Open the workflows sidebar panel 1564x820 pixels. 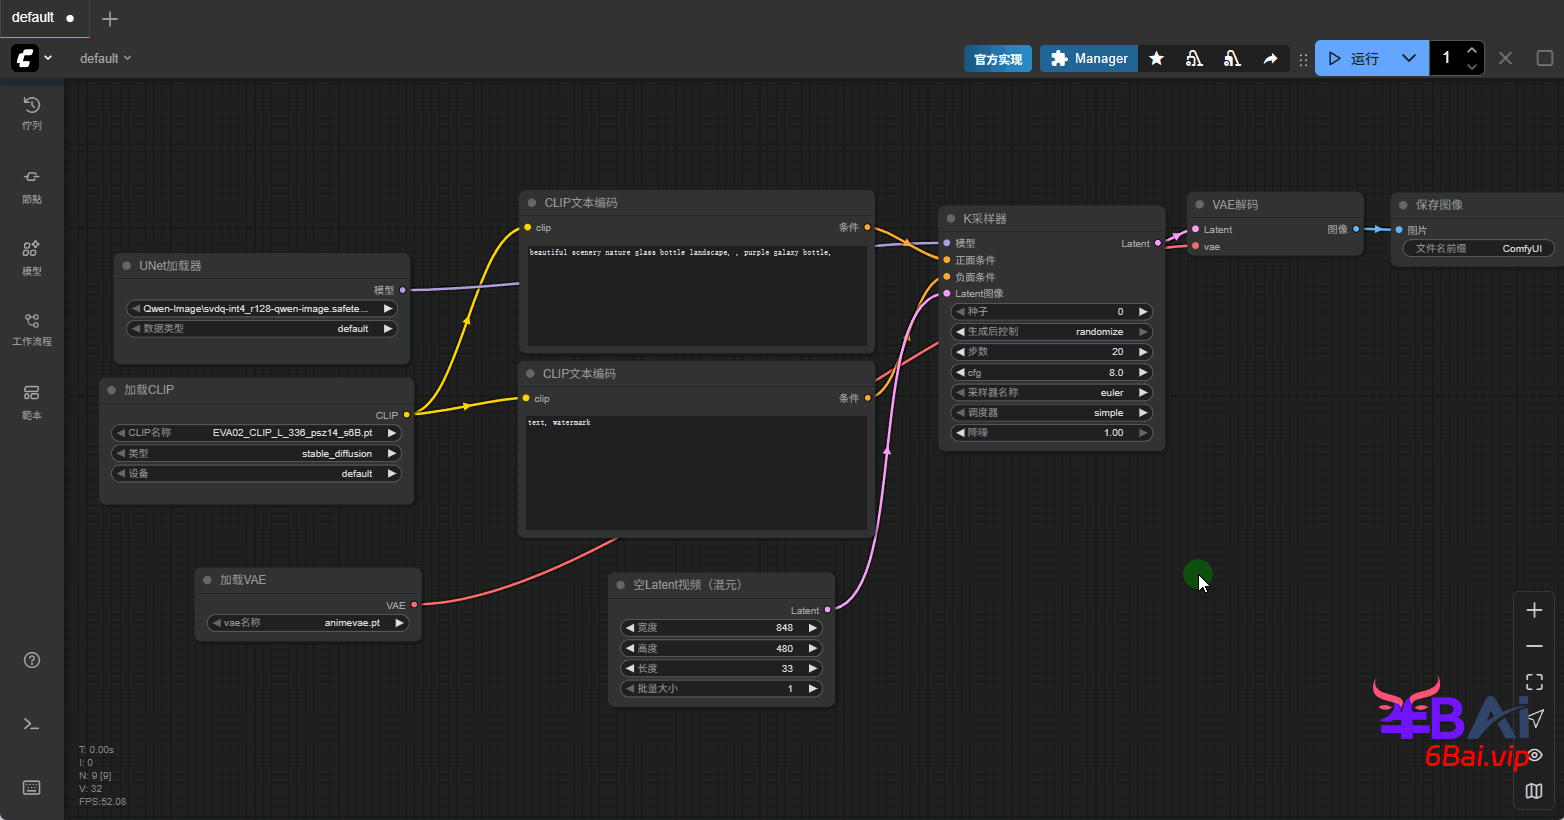click(32, 328)
